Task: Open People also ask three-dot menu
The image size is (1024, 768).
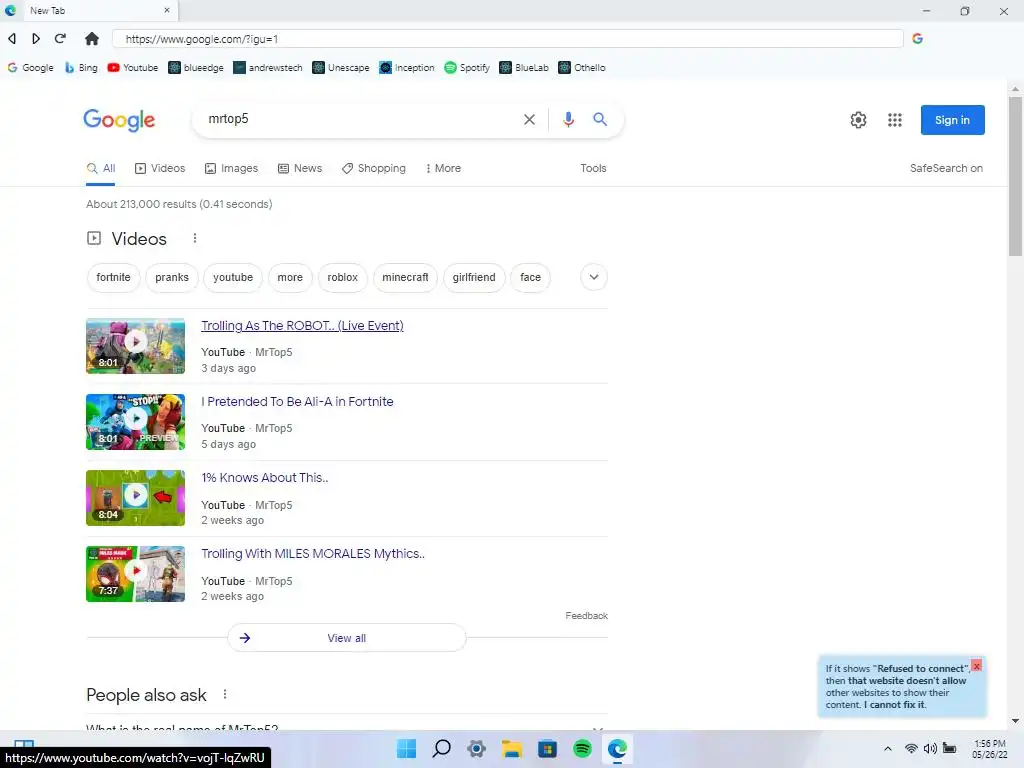Action: click(225, 694)
